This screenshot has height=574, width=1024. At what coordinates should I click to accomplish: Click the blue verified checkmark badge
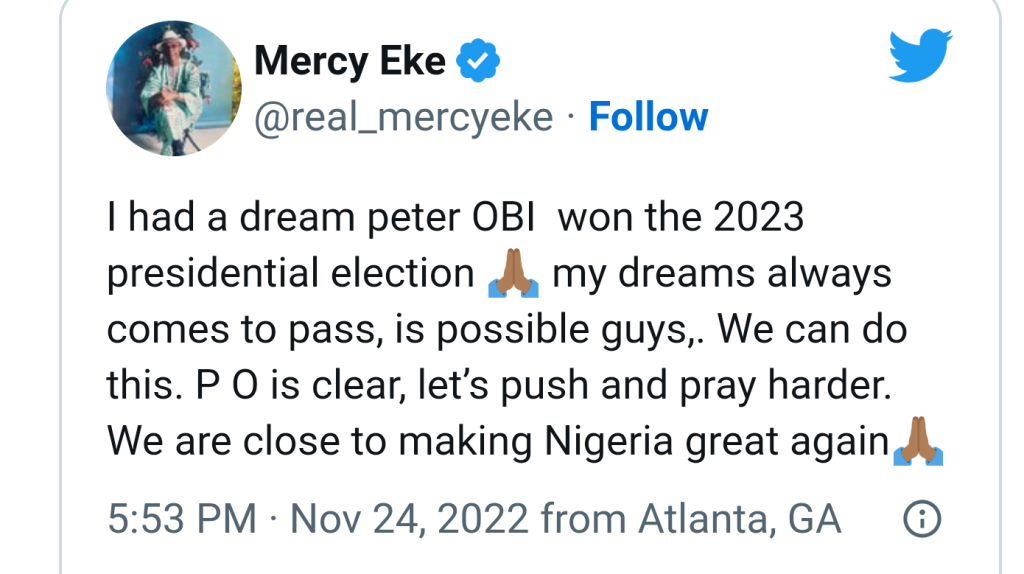coord(478,60)
